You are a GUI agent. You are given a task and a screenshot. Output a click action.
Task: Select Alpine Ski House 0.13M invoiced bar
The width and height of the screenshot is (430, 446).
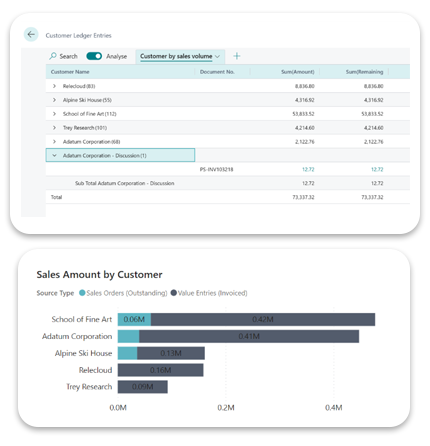pos(171,353)
